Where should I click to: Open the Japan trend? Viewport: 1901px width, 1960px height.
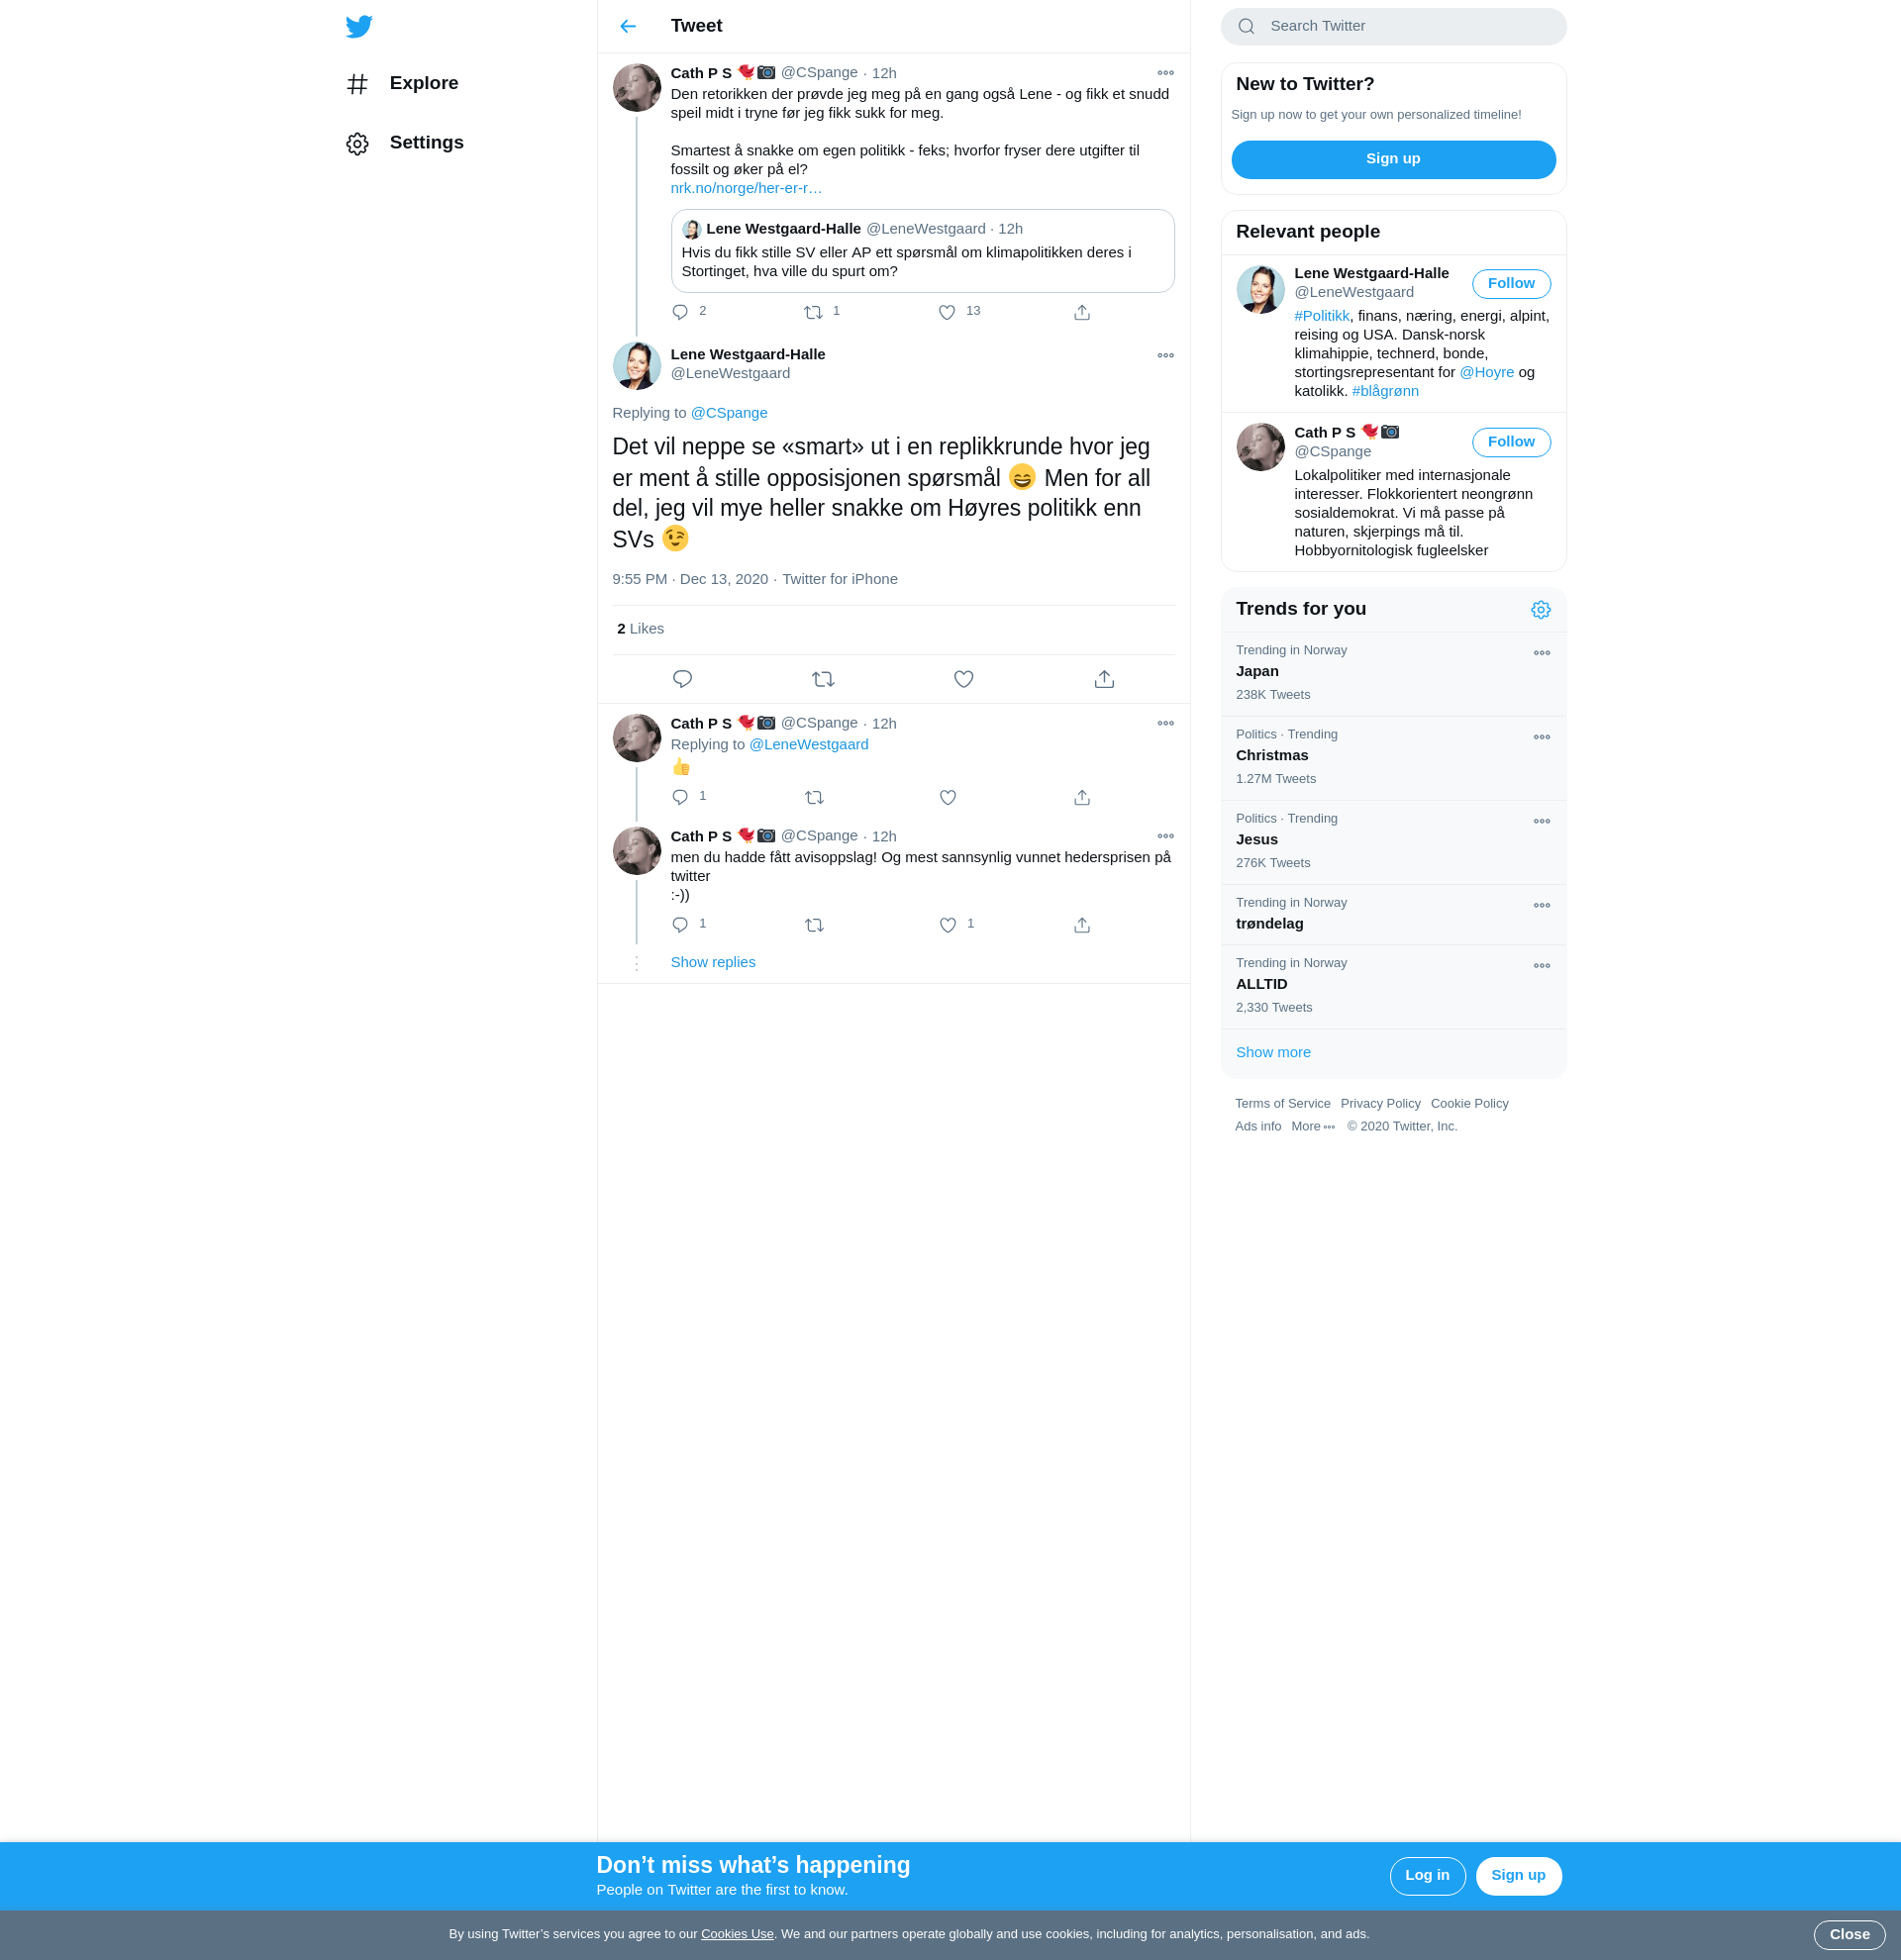(1393, 674)
